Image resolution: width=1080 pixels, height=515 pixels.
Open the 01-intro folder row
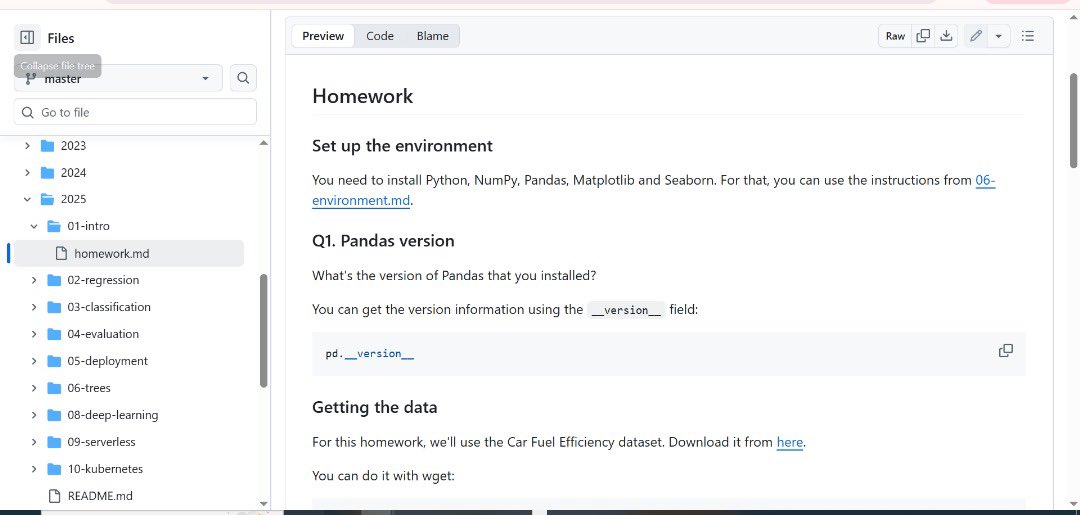tap(129, 226)
